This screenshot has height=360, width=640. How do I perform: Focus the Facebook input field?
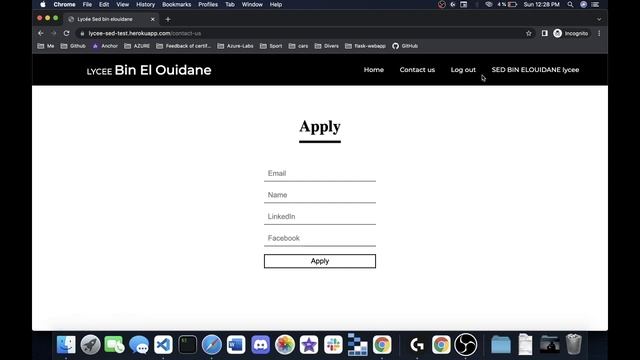click(x=320, y=238)
